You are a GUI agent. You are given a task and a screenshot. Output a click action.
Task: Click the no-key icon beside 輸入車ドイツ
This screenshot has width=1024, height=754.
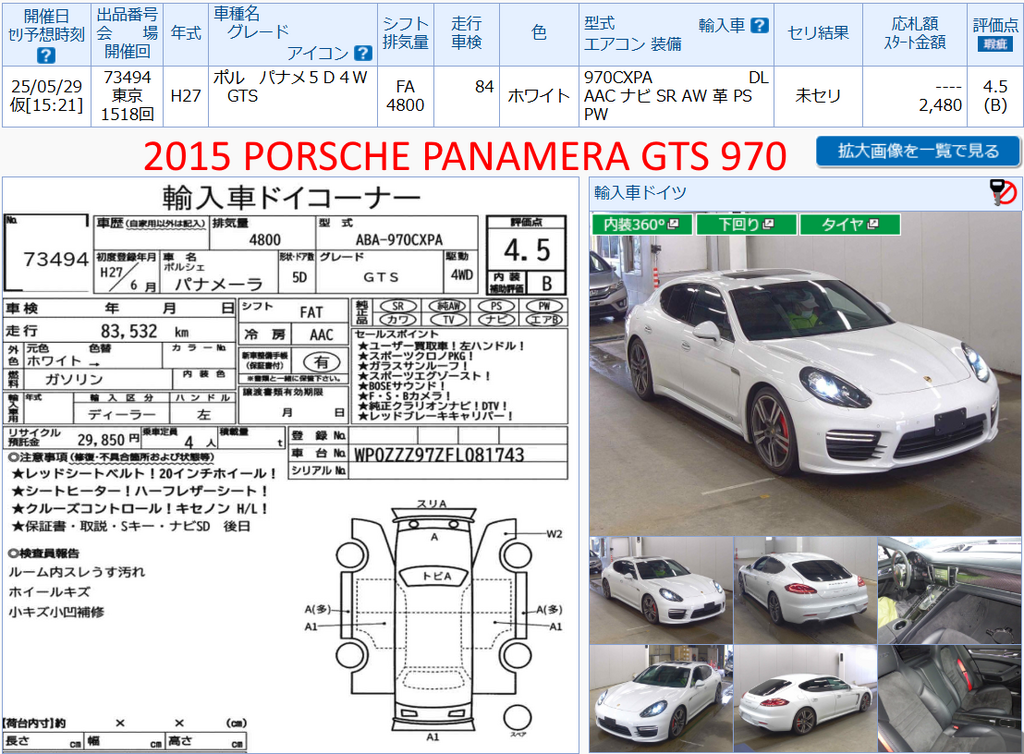(x=1003, y=193)
